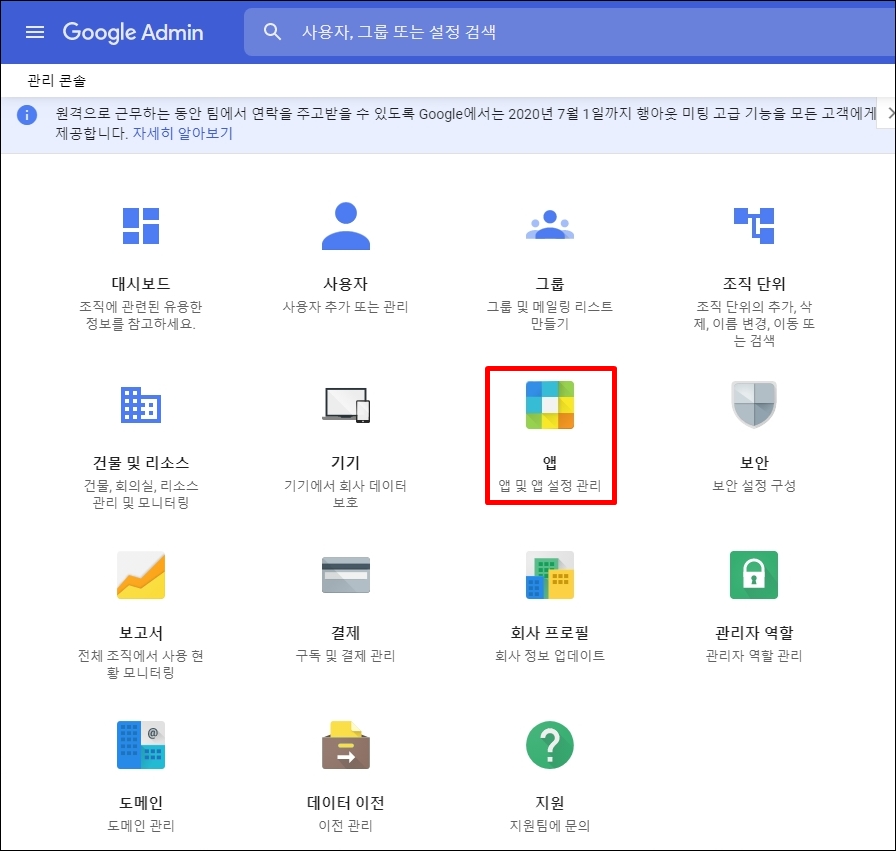Click the 조직 단위 title label
The width and height of the screenshot is (896, 851).
[x=754, y=283]
